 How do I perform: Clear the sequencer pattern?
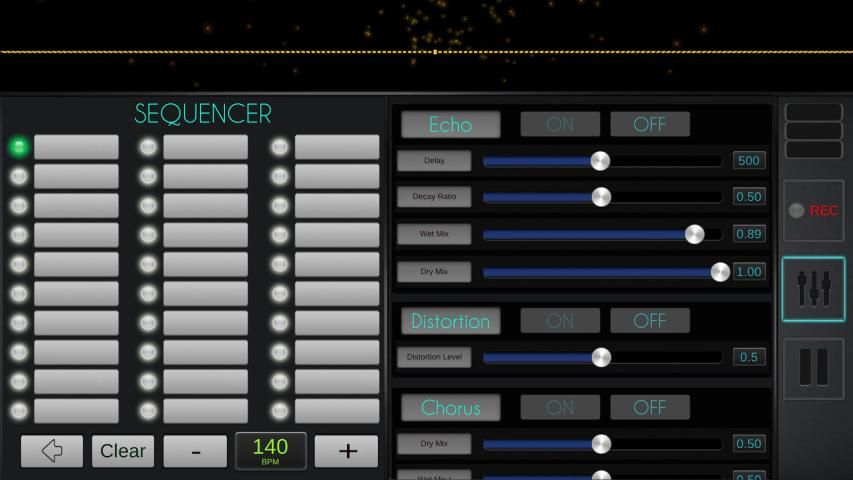(x=123, y=451)
